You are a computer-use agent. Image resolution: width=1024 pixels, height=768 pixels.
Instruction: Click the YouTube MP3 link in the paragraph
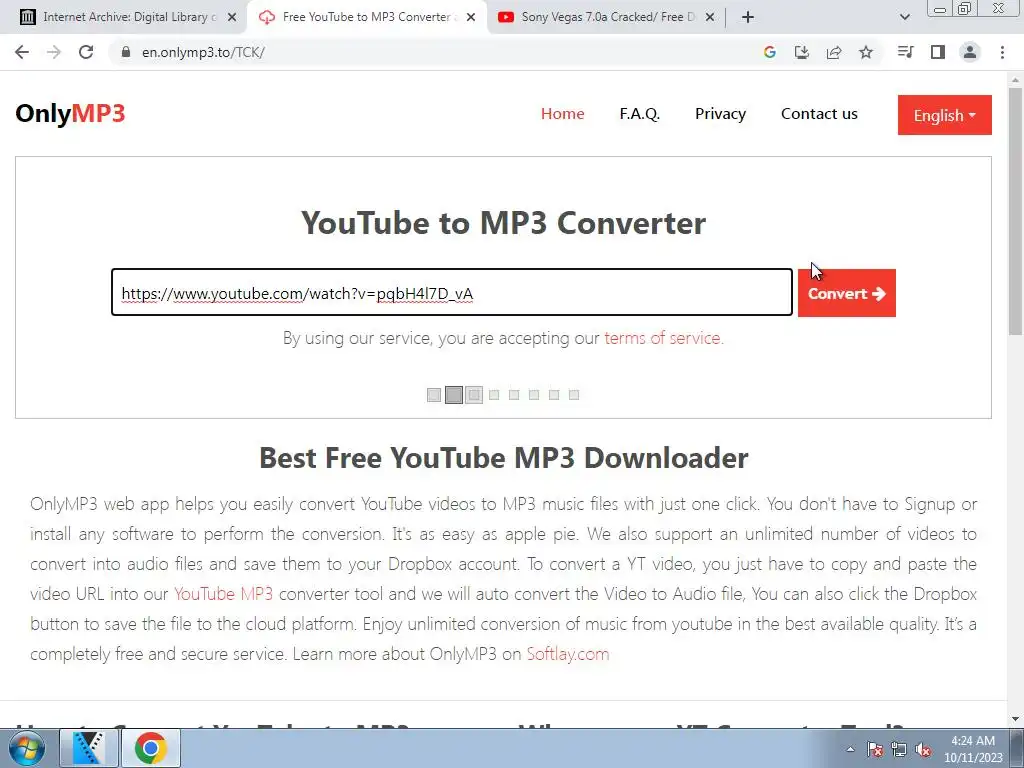click(223, 594)
